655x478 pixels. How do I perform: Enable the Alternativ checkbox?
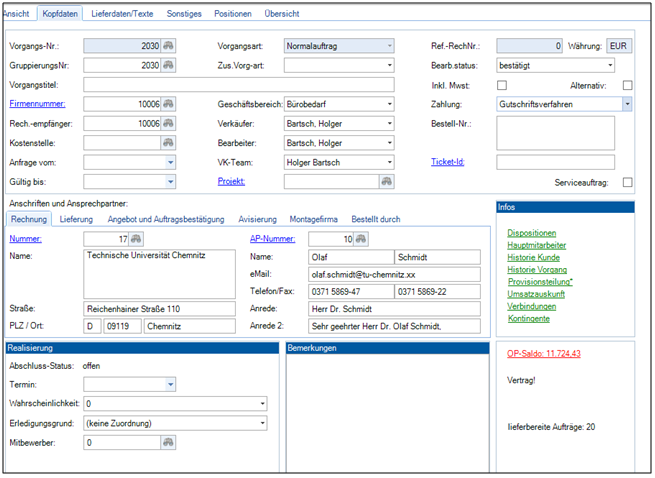pos(627,85)
